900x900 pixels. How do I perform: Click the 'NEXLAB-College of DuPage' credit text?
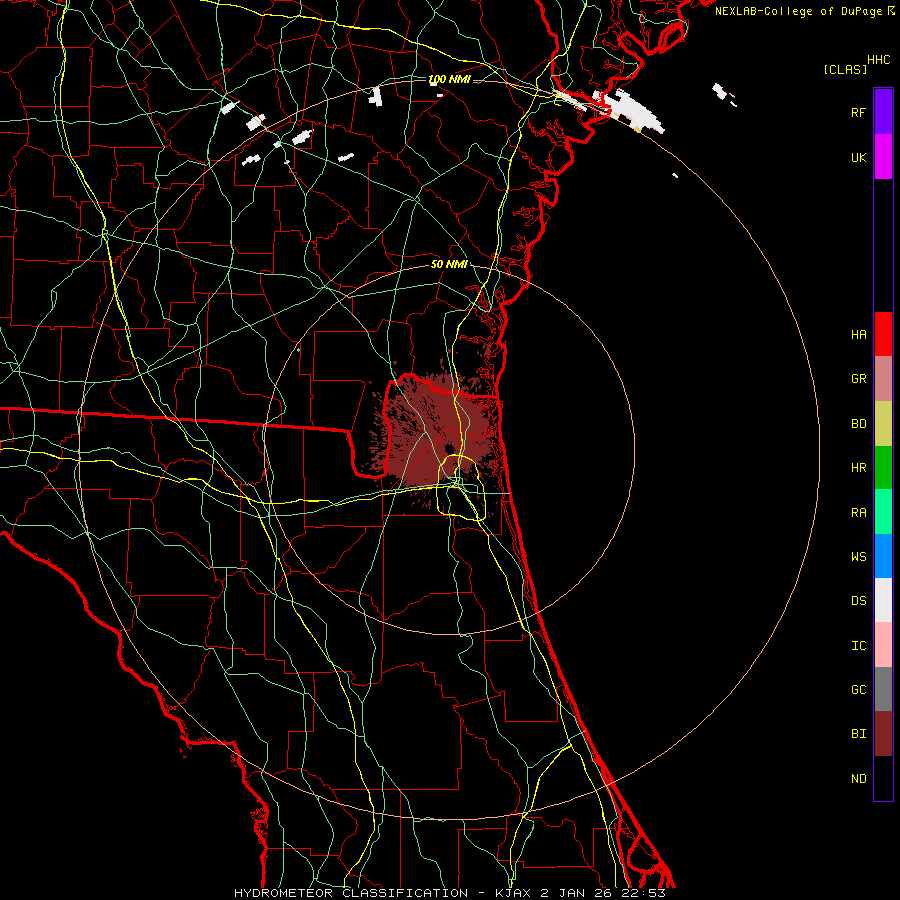(798, 11)
